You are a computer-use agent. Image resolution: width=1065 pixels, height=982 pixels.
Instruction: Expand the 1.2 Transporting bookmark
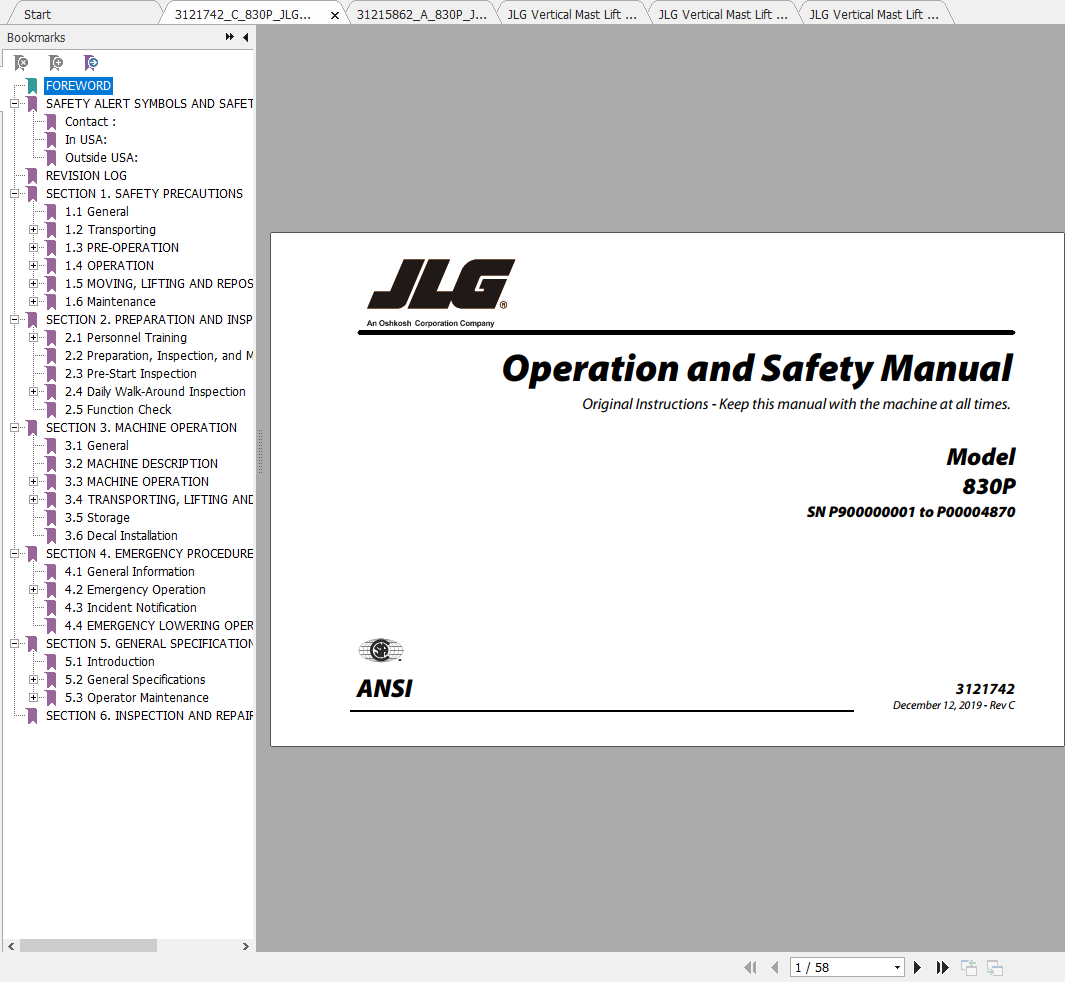(x=33, y=230)
